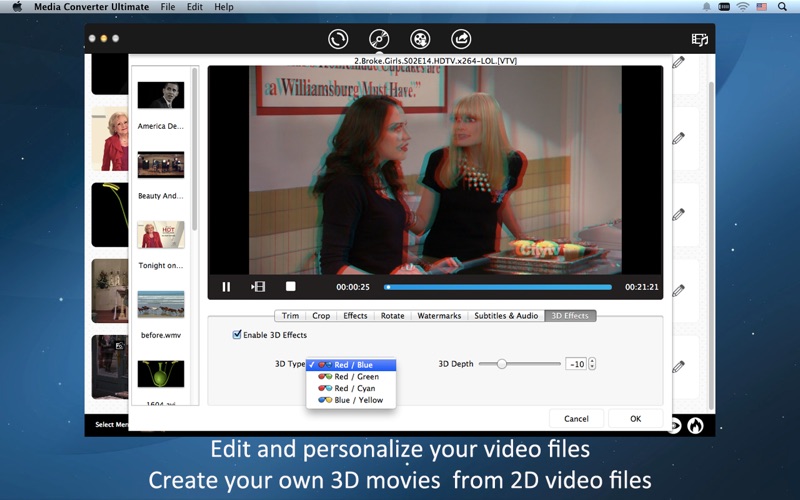Switch to the Crop tab
The image size is (800, 500).
pyautogui.click(x=321, y=316)
